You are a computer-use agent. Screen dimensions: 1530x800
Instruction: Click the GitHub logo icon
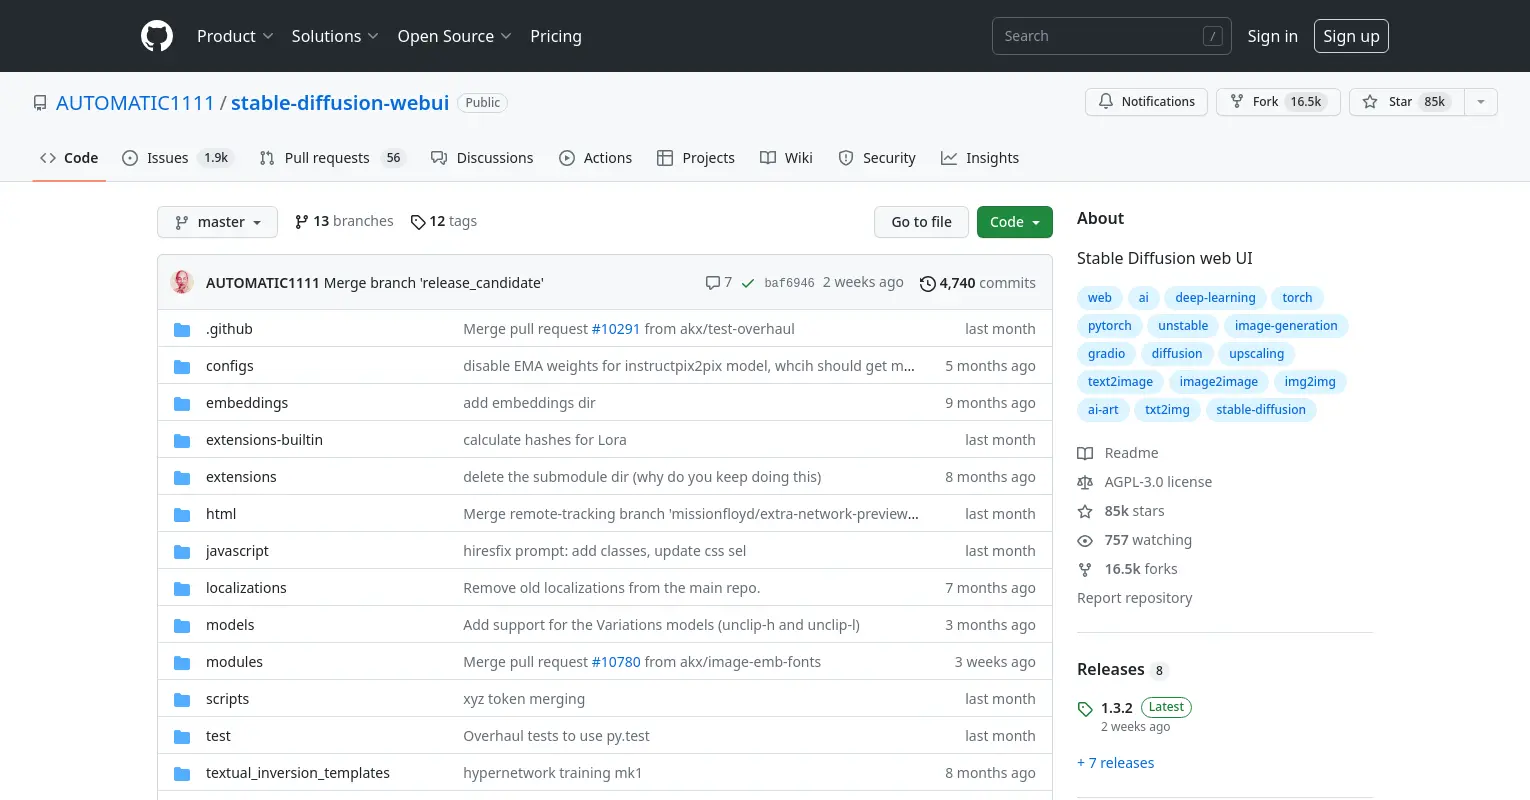pos(157,36)
